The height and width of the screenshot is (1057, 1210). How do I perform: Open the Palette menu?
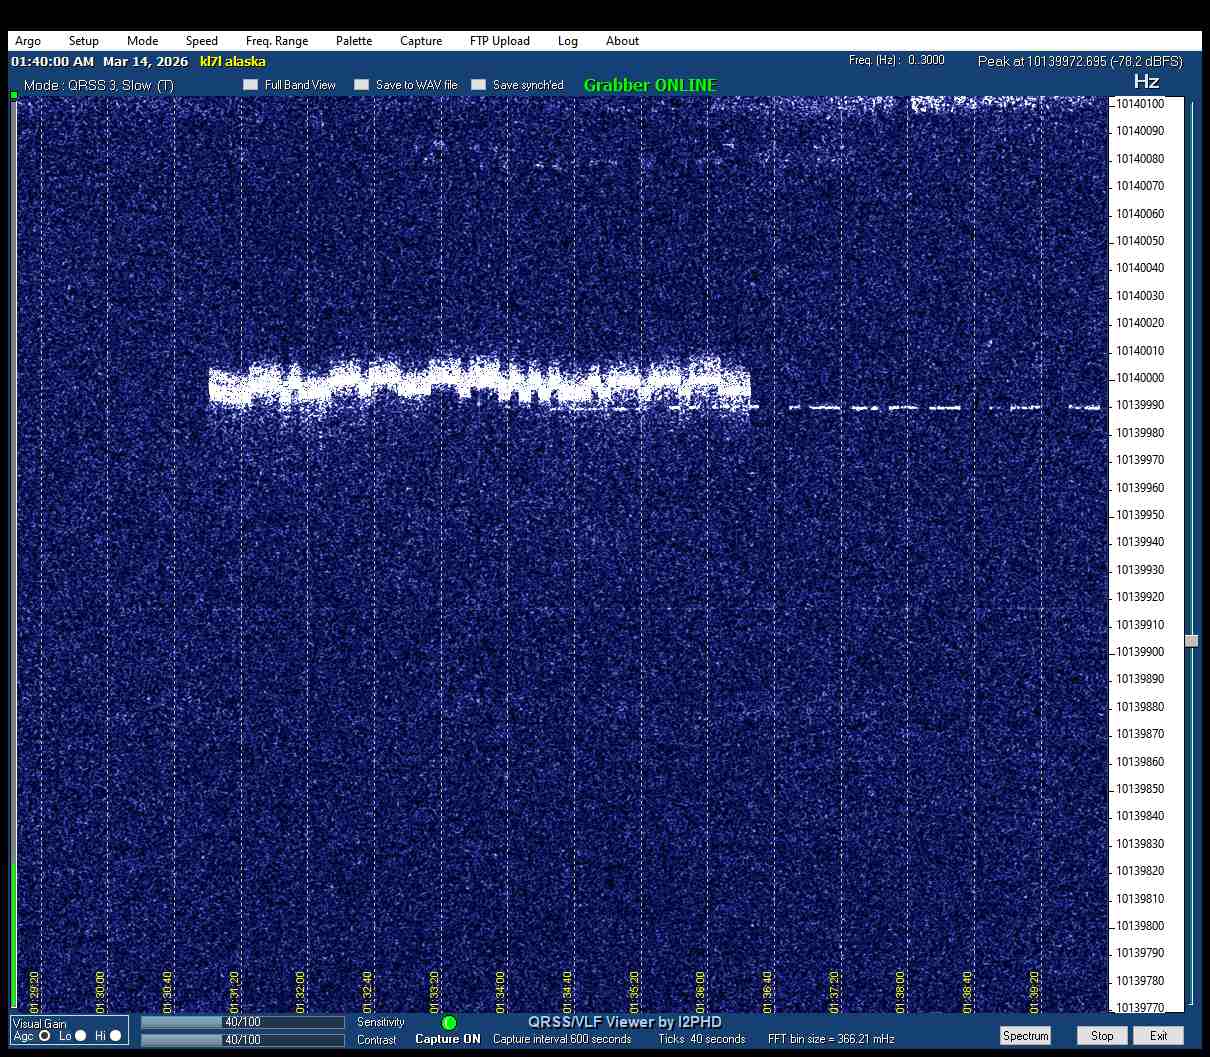point(354,41)
